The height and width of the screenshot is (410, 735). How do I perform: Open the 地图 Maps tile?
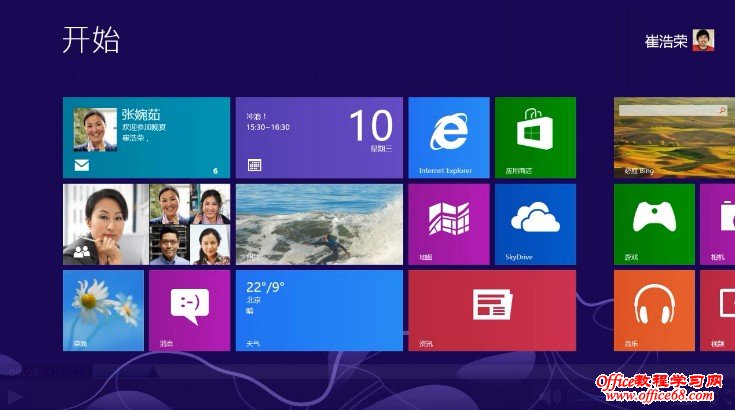(x=449, y=224)
